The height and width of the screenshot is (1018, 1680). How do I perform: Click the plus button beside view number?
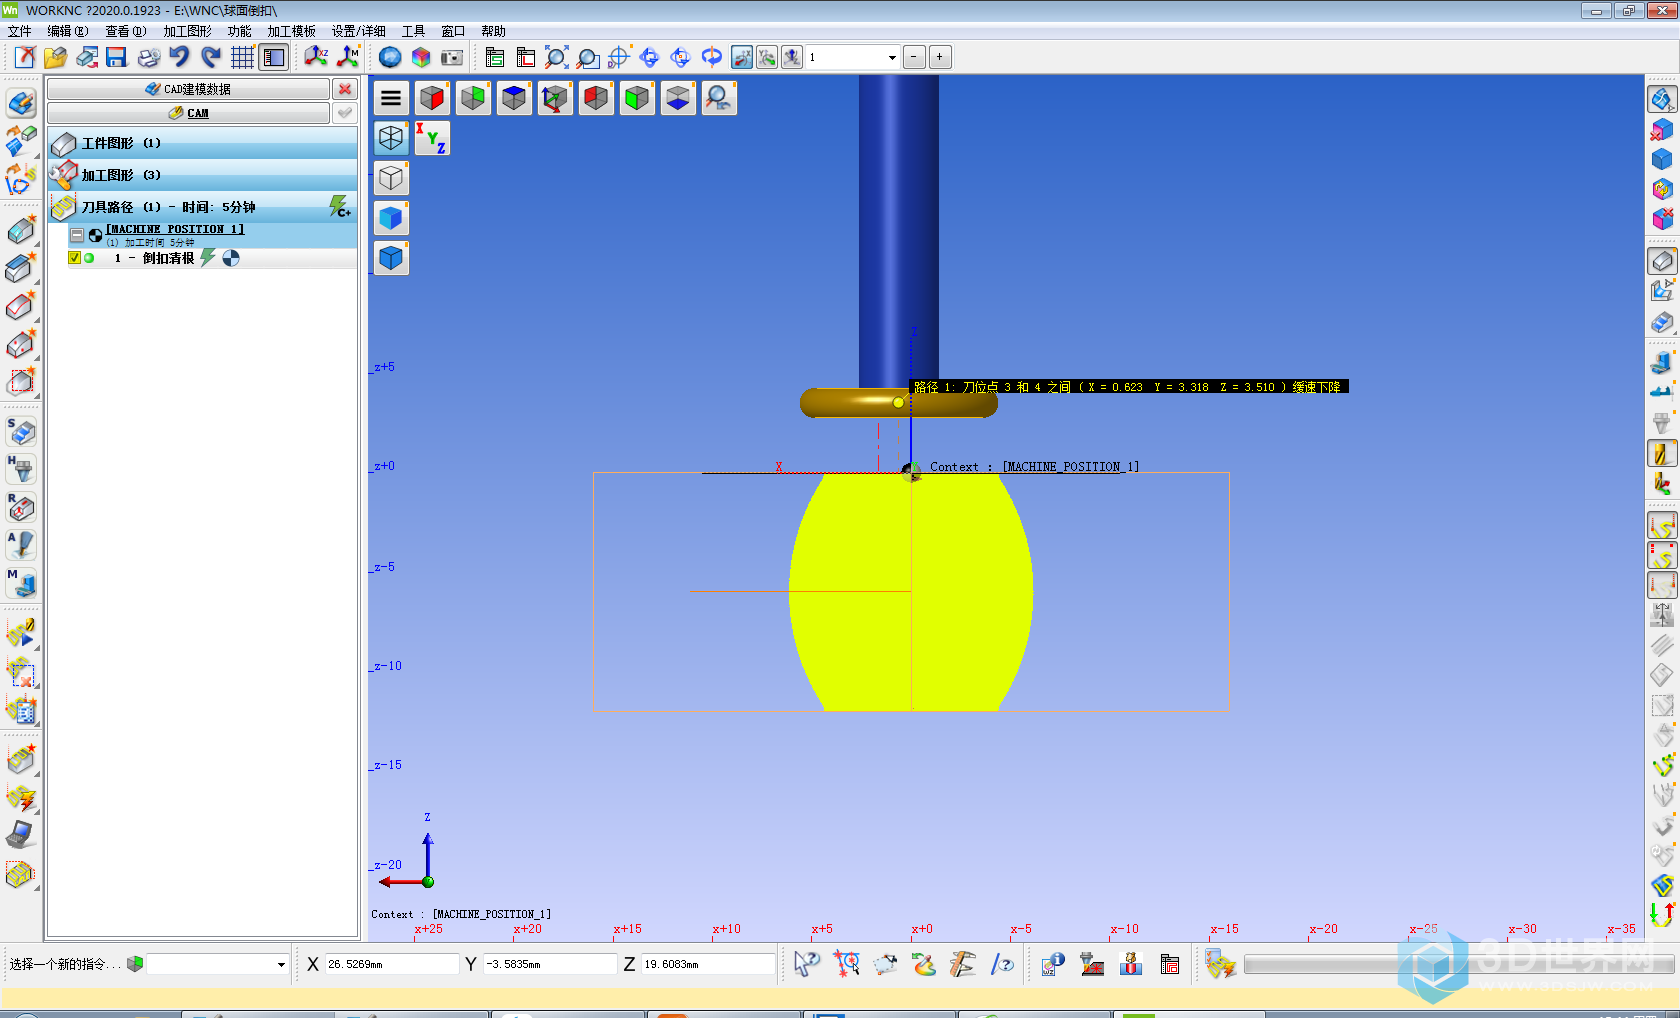click(940, 57)
